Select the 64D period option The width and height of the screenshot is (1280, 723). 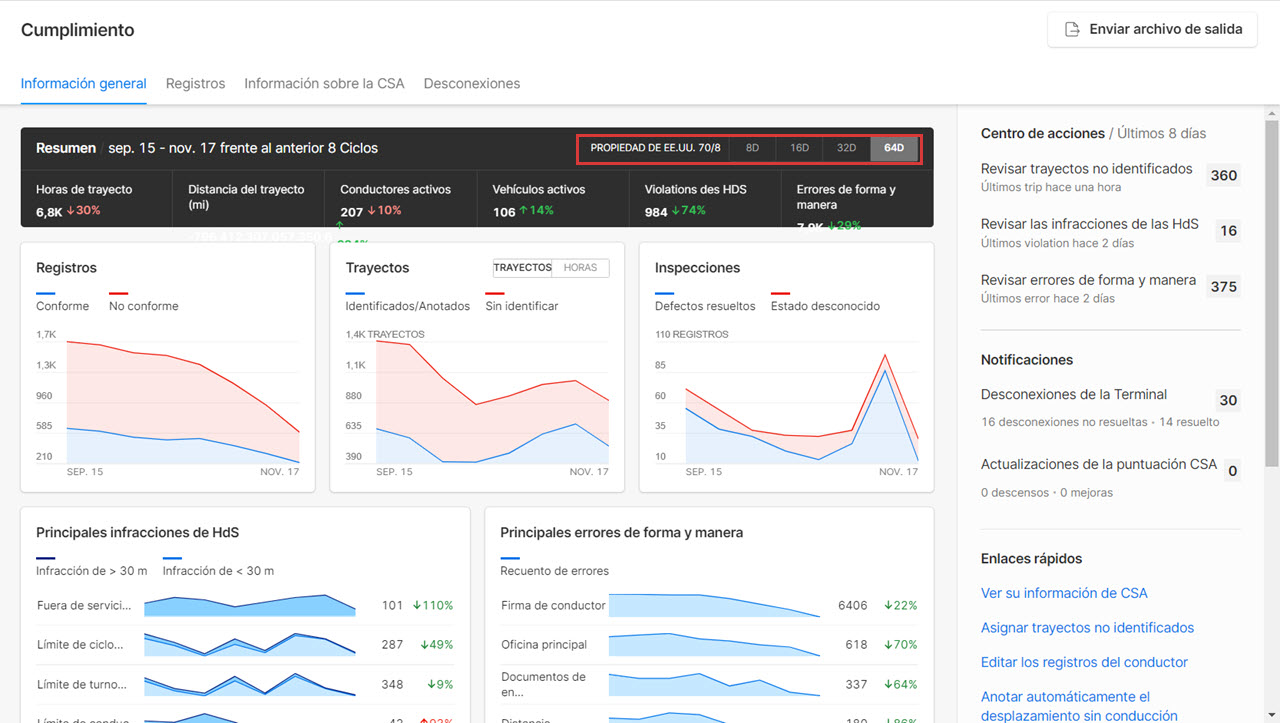tap(894, 148)
